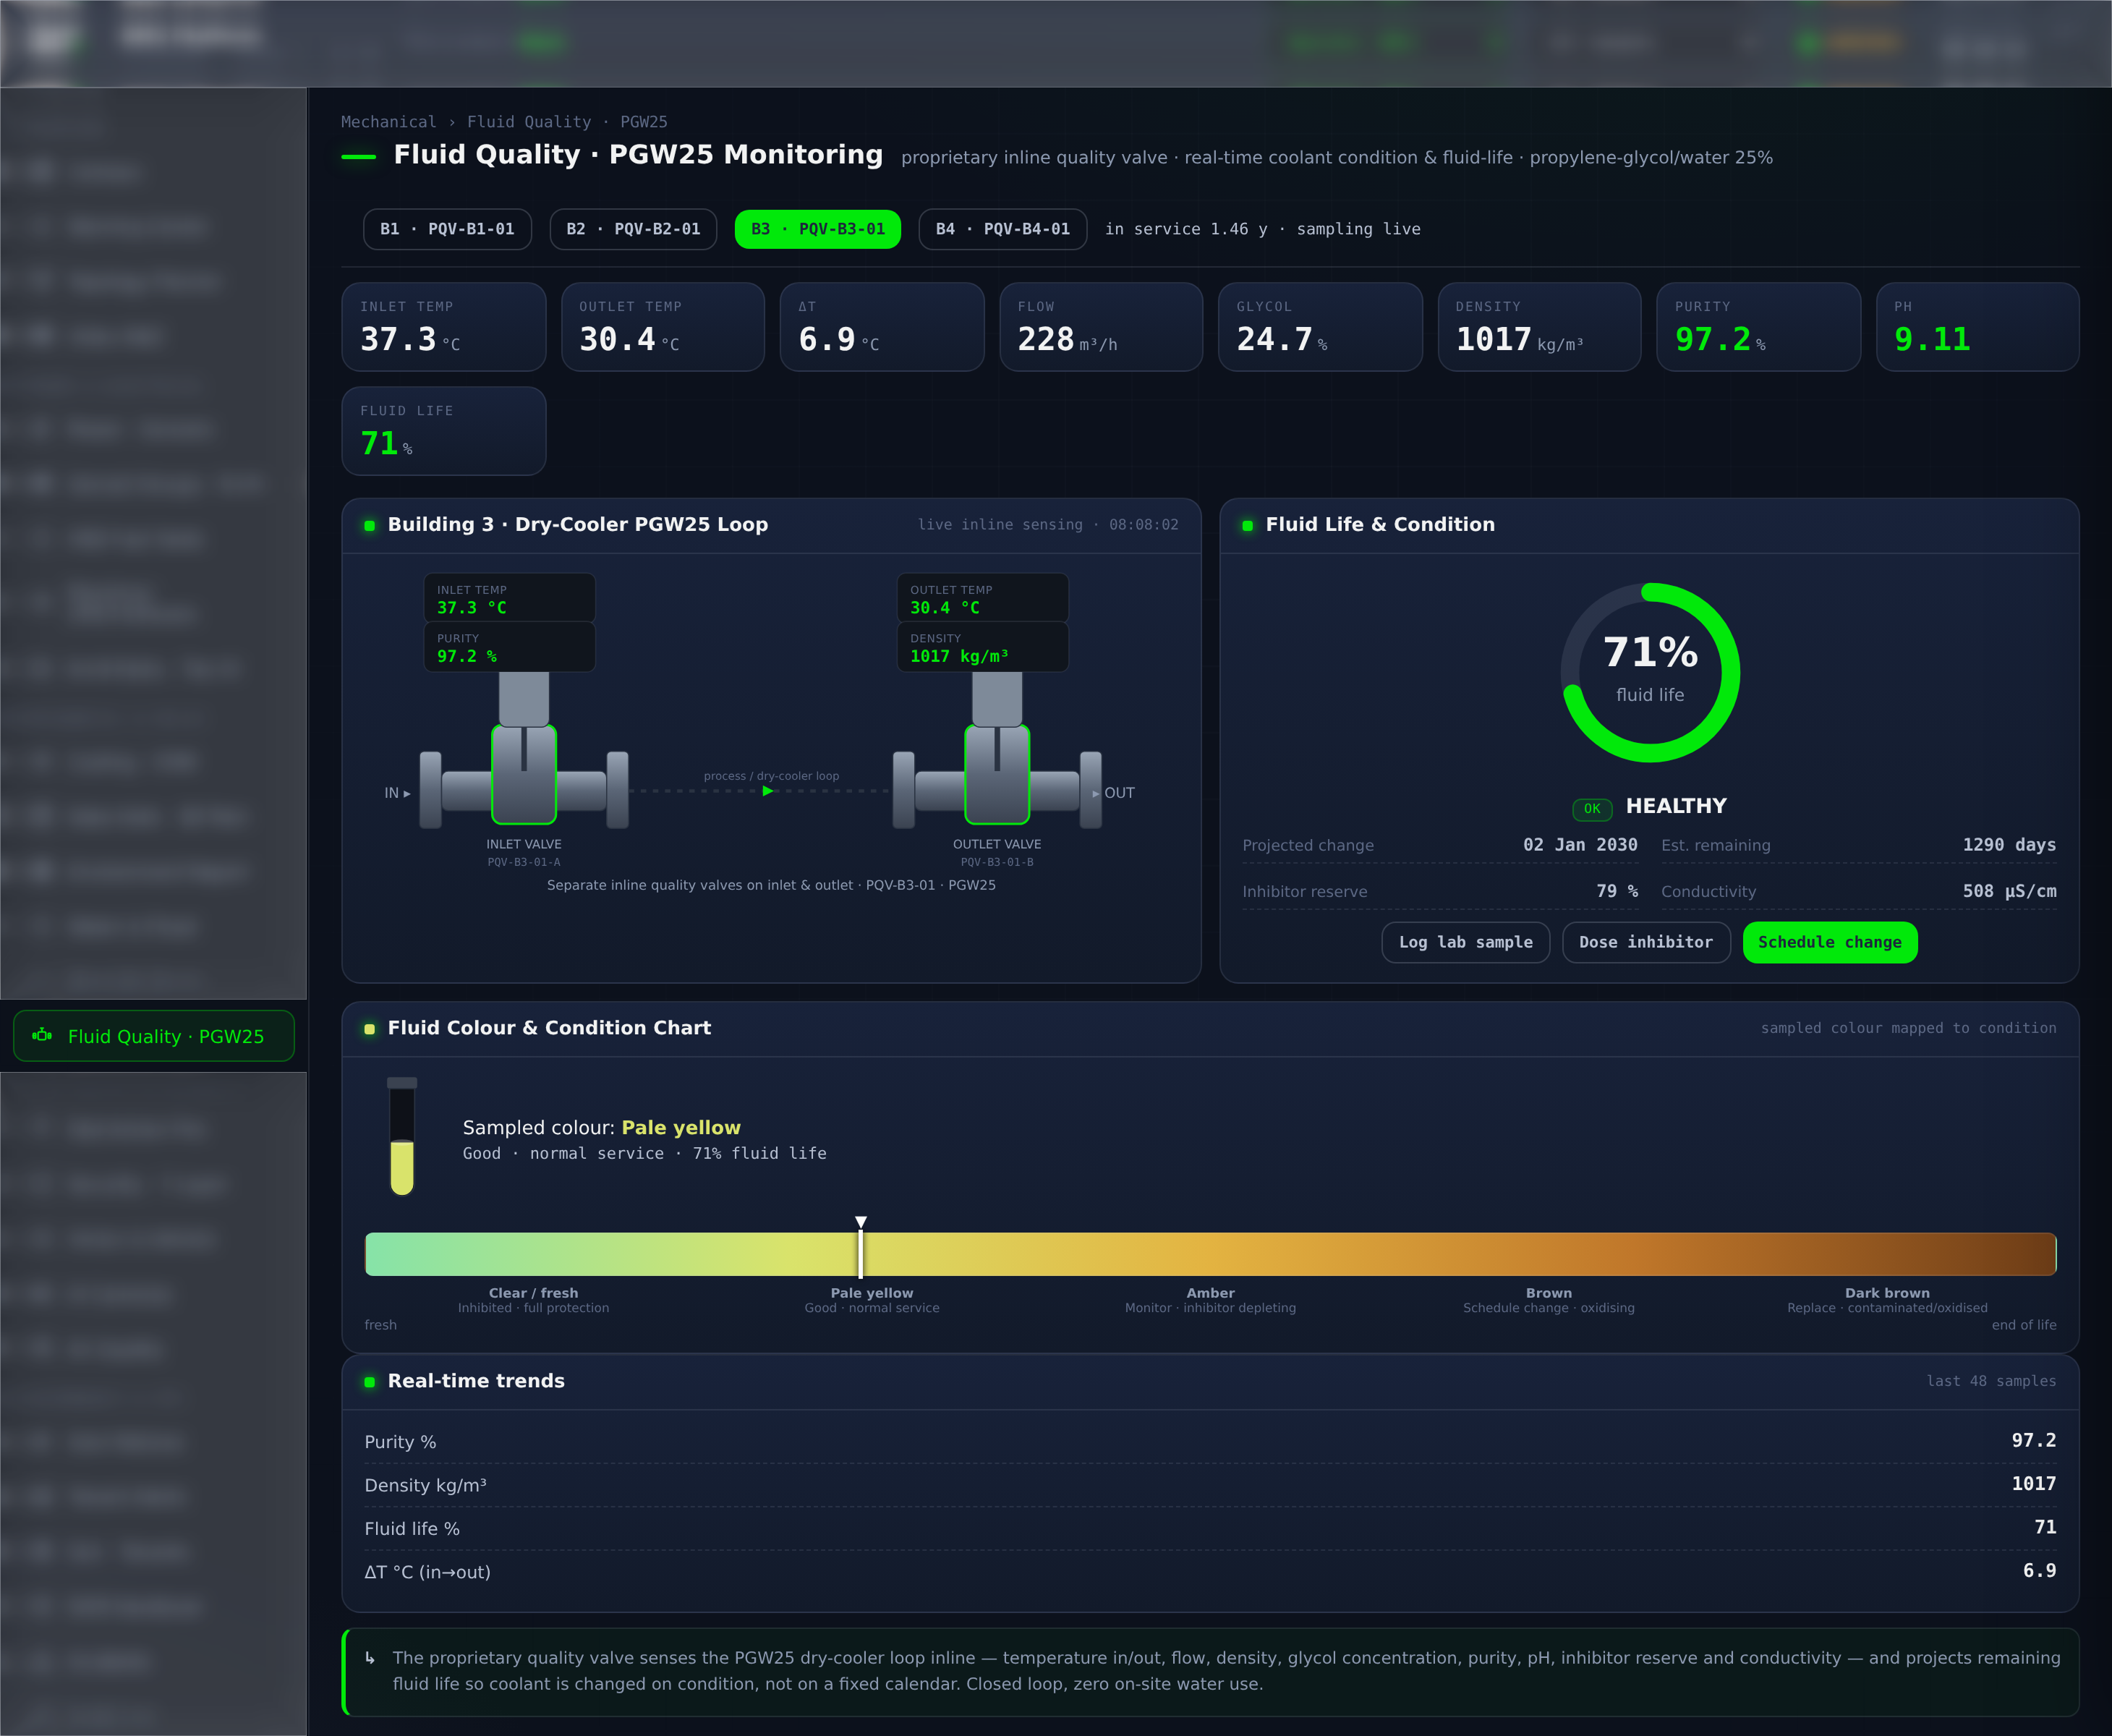
Task: Click the Clear / fresh scale label
Action: point(533,1293)
